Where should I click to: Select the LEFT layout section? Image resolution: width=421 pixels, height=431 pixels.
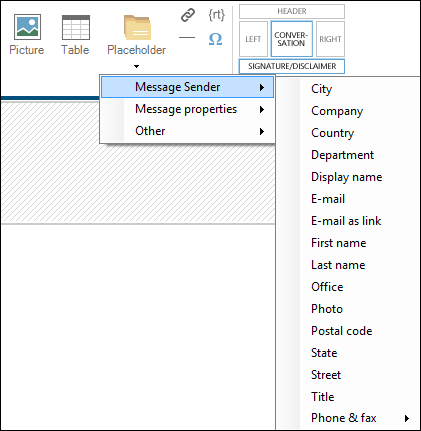coord(253,39)
